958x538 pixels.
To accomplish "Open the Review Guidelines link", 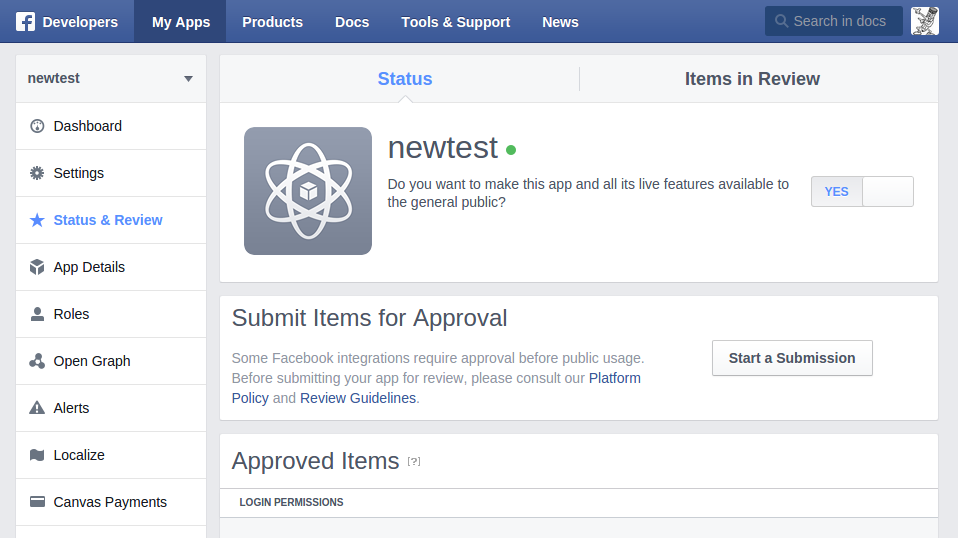I will coord(358,398).
